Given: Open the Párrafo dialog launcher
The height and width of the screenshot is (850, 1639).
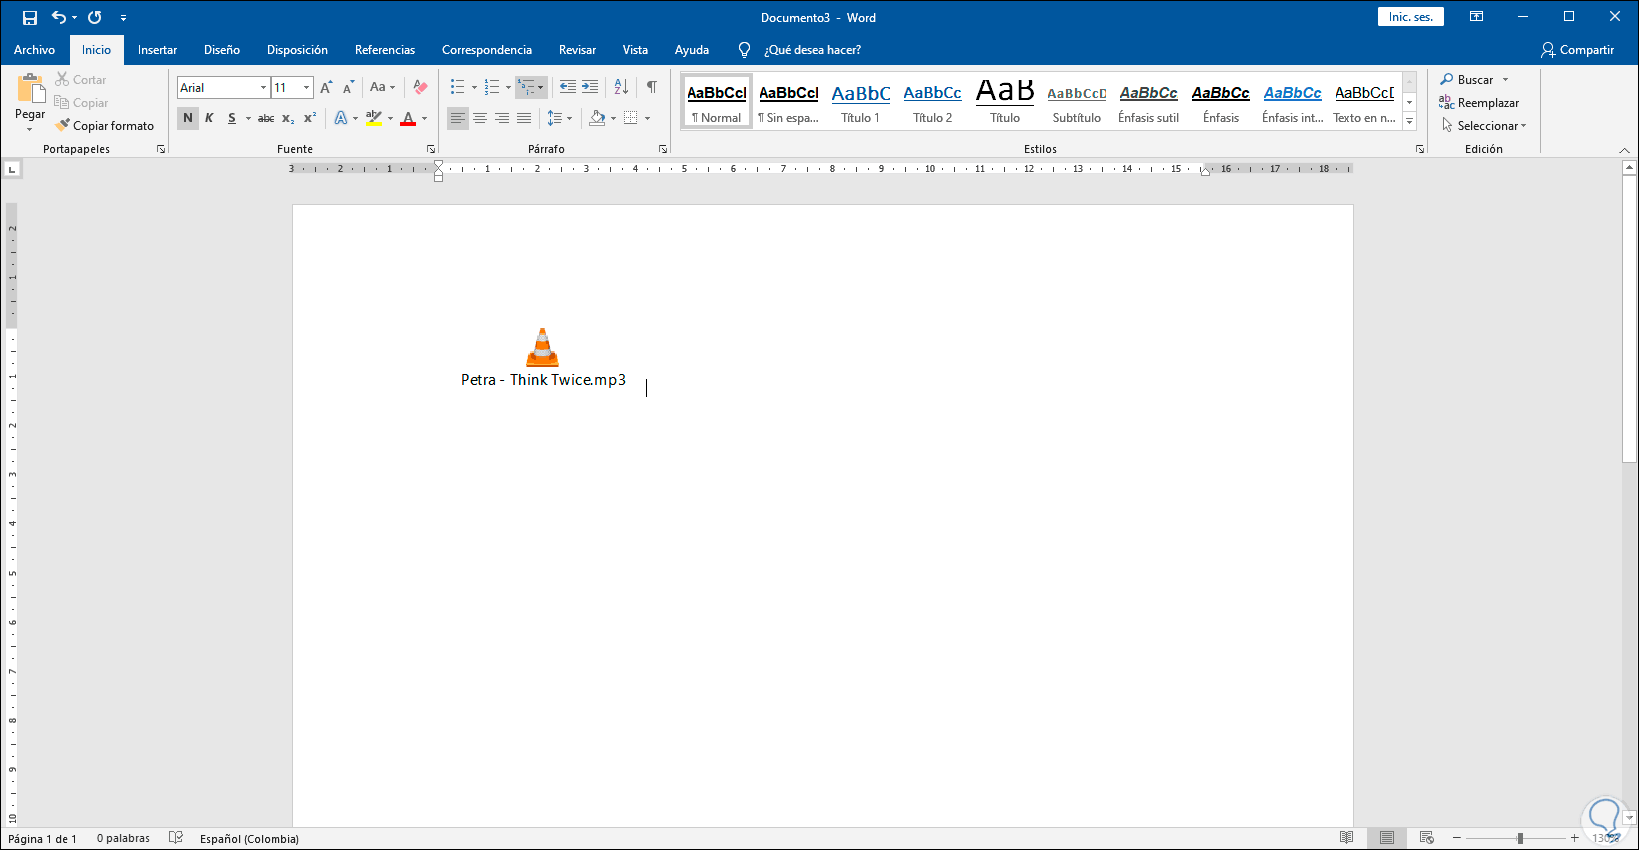Looking at the screenshot, I should pos(662,149).
